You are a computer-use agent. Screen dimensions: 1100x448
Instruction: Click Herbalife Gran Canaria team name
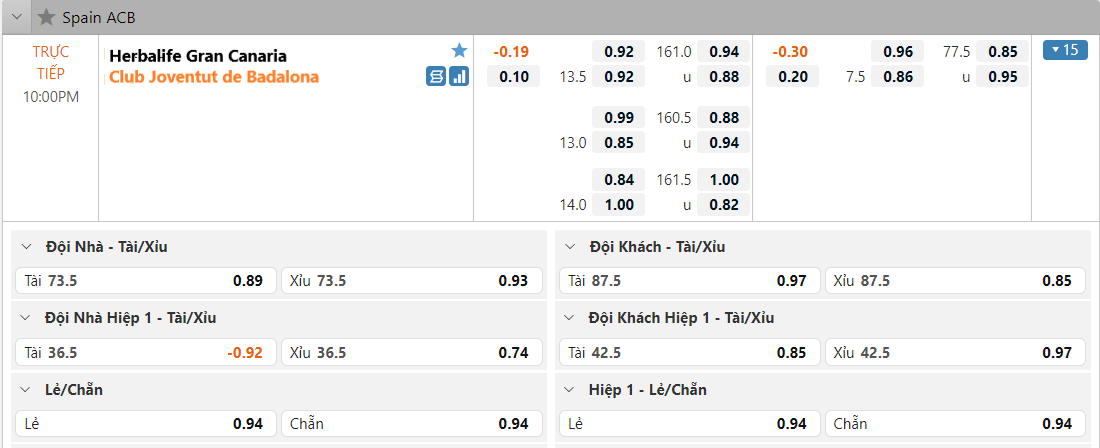coord(198,56)
